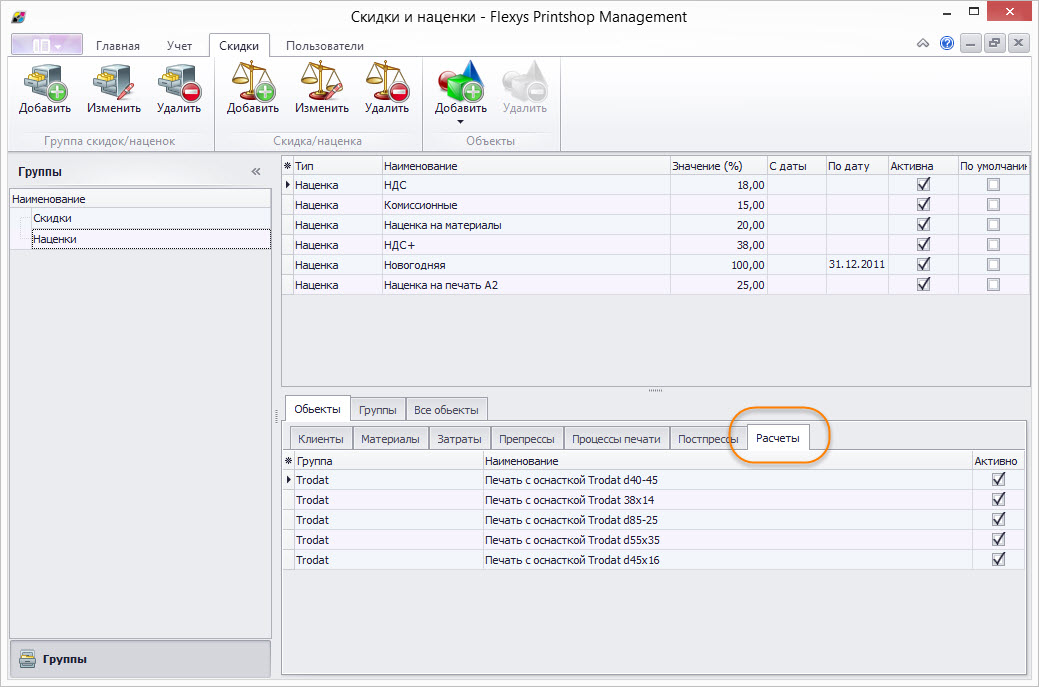Image resolution: width=1039 pixels, height=687 pixels.
Task: Select the Комиссионные name cell
Action: [x=526, y=205]
